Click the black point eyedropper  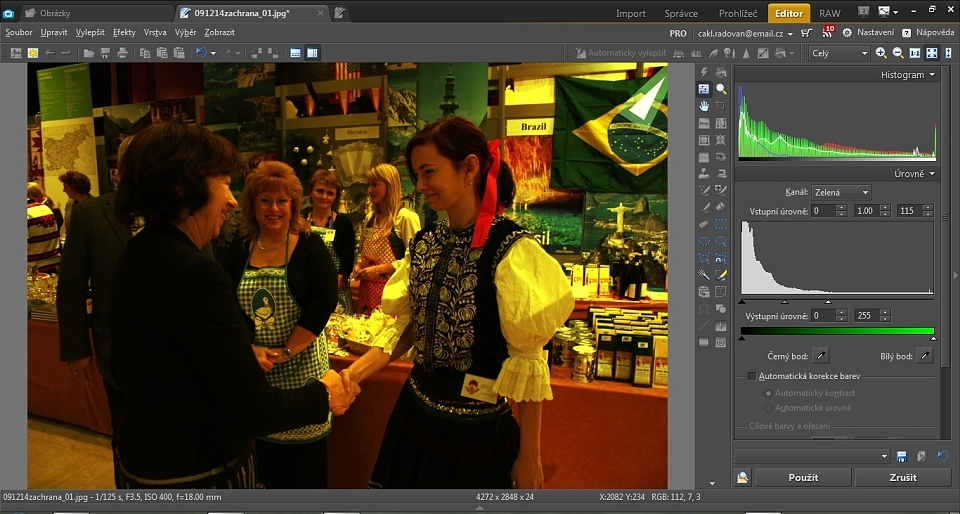[x=820, y=355]
